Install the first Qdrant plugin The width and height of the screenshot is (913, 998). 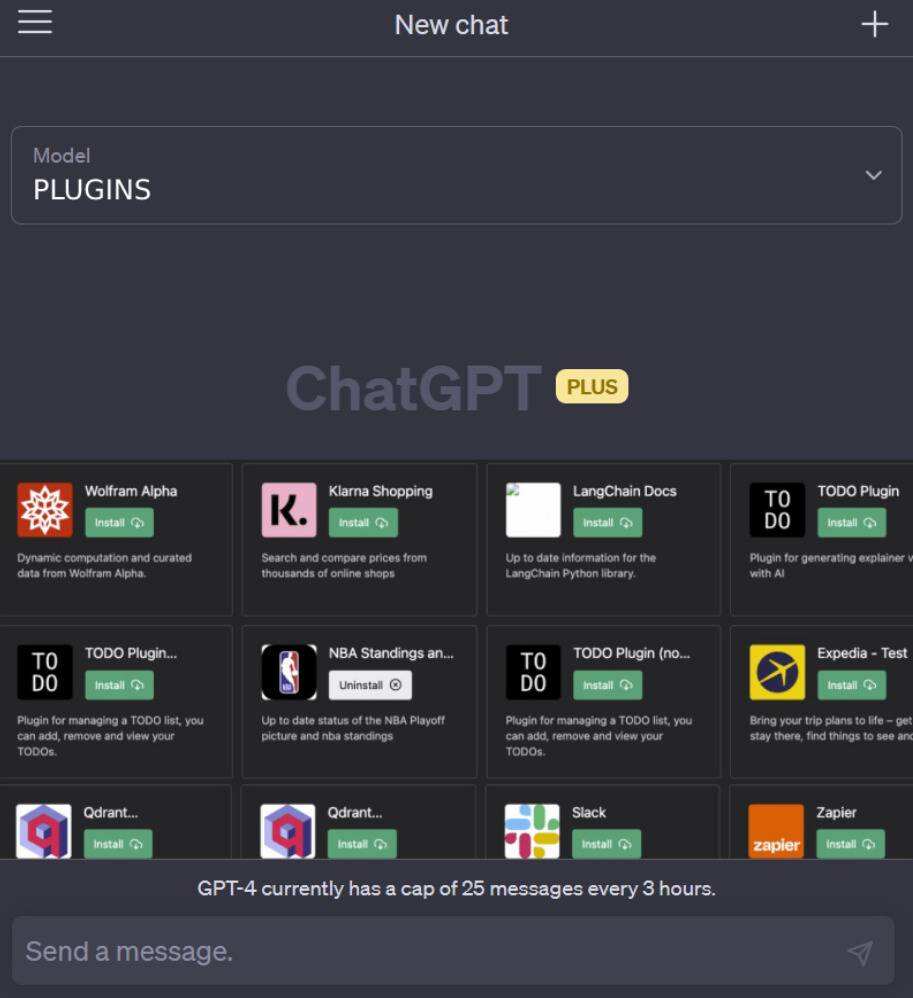pos(118,844)
